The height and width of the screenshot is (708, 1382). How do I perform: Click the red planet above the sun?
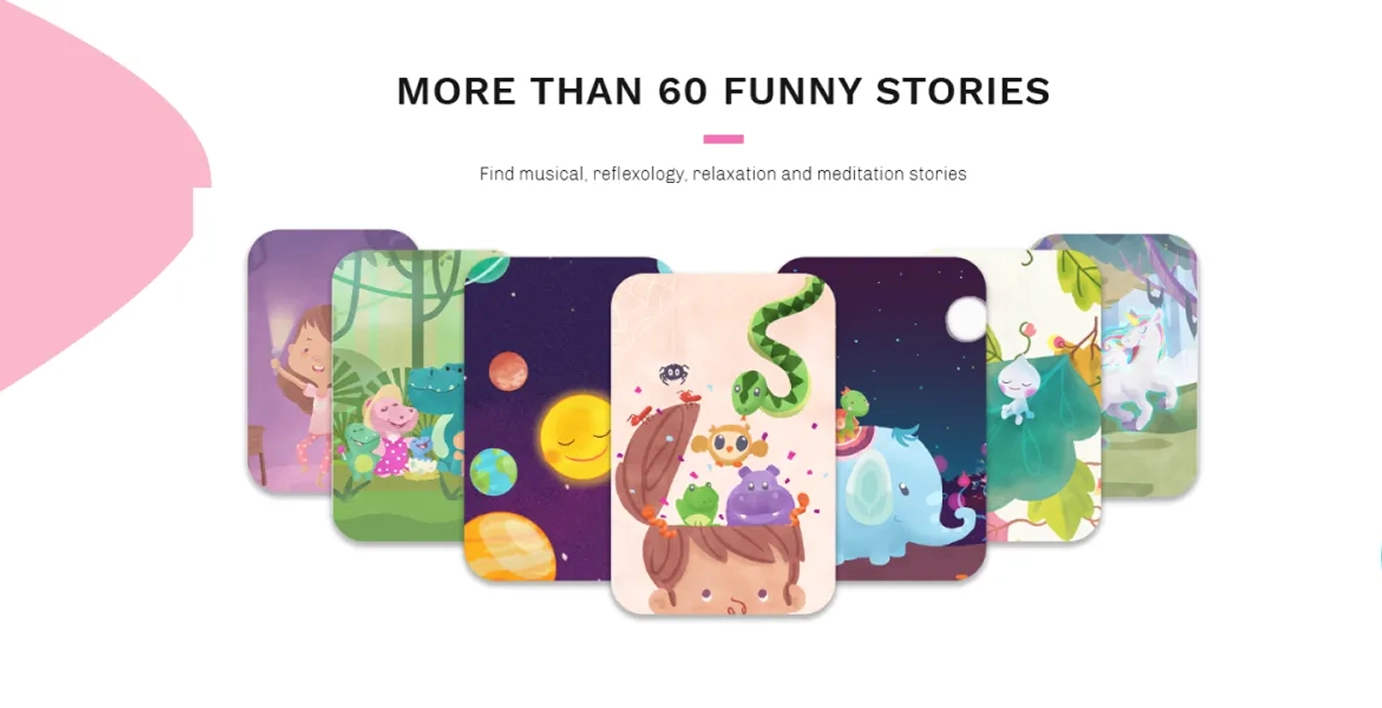click(x=508, y=371)
